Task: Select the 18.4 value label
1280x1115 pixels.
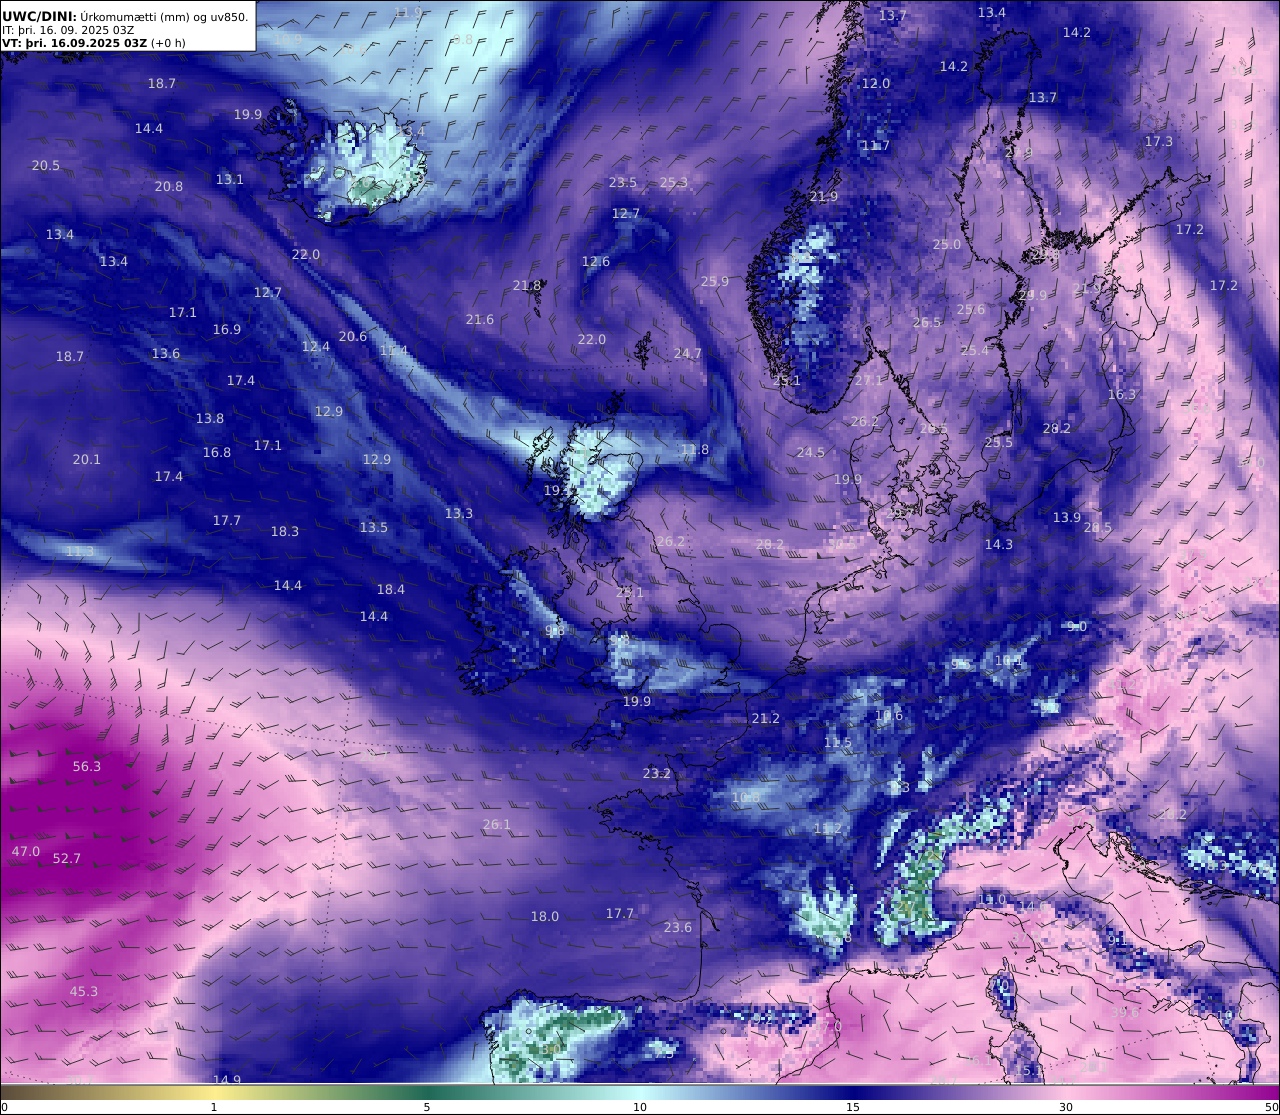Action: pos(391,590)
